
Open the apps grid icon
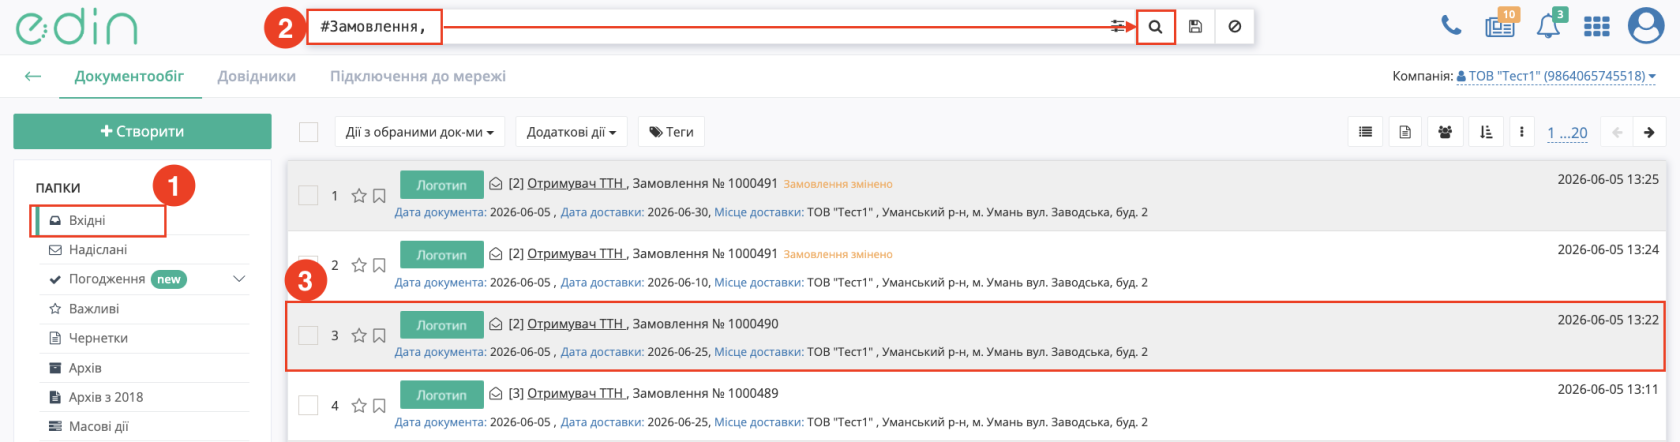pos(1597,27)
